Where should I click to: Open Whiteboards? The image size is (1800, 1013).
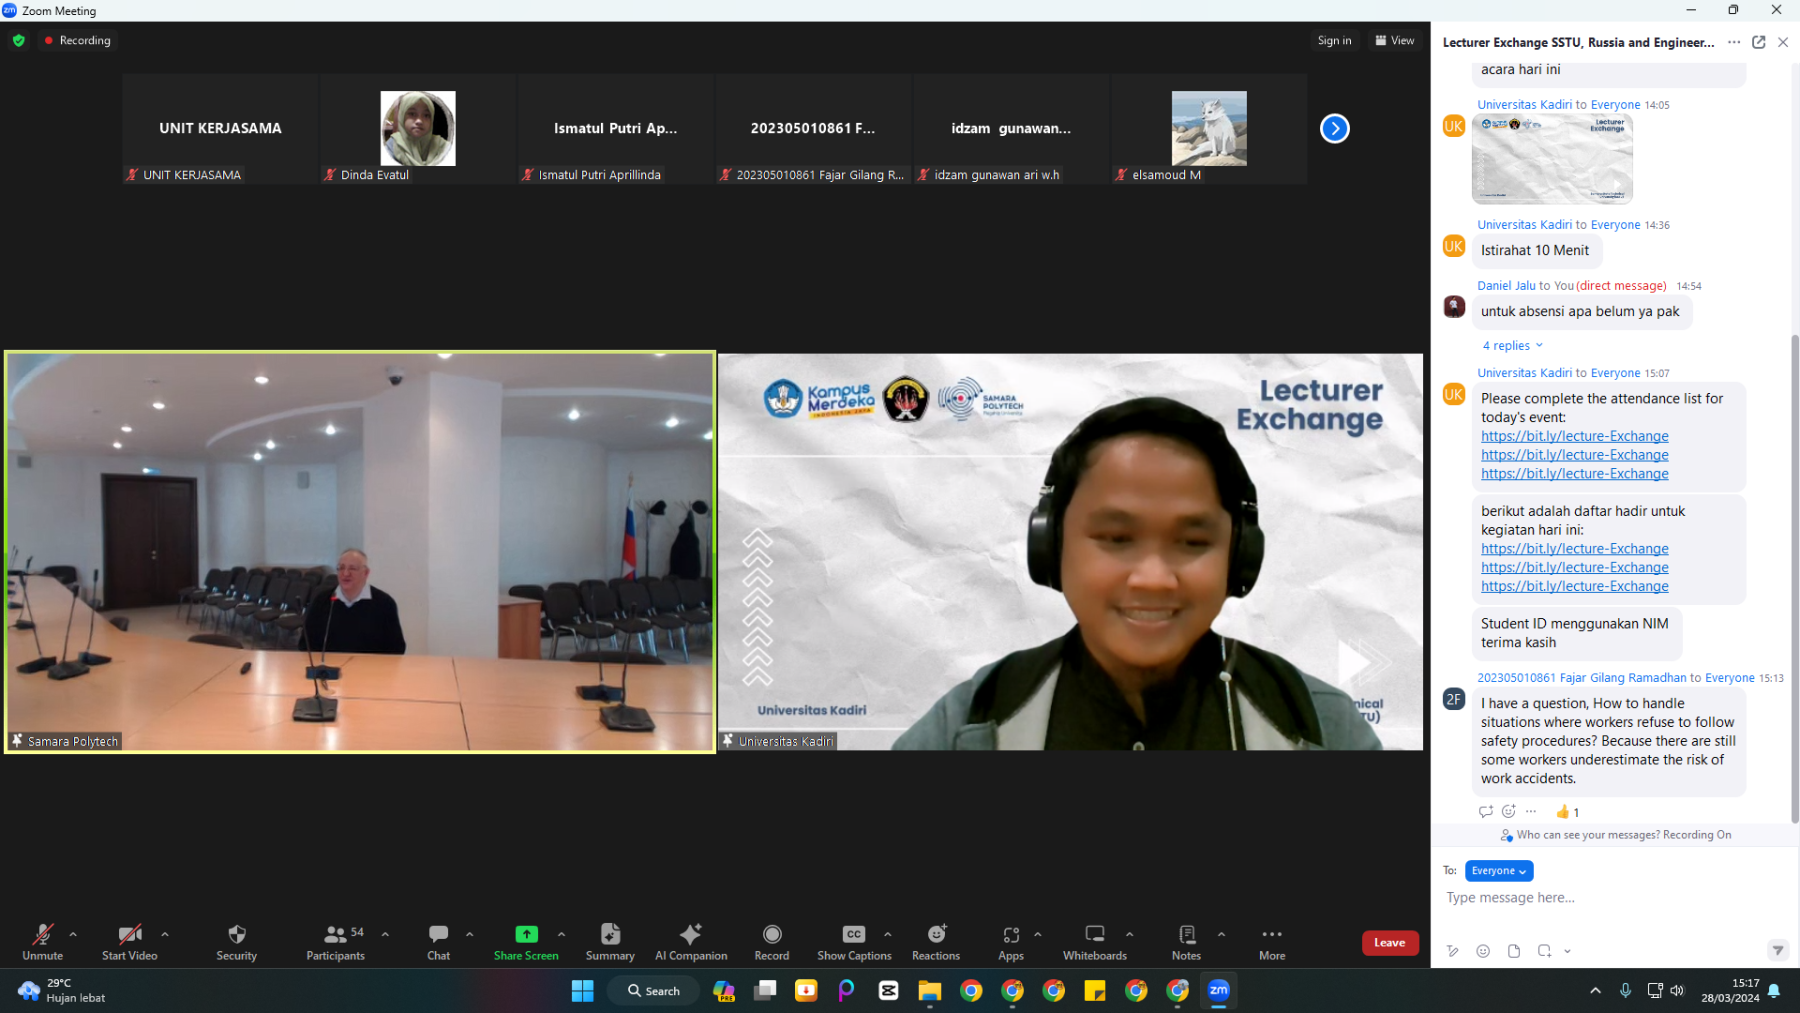click(1095, 942)
